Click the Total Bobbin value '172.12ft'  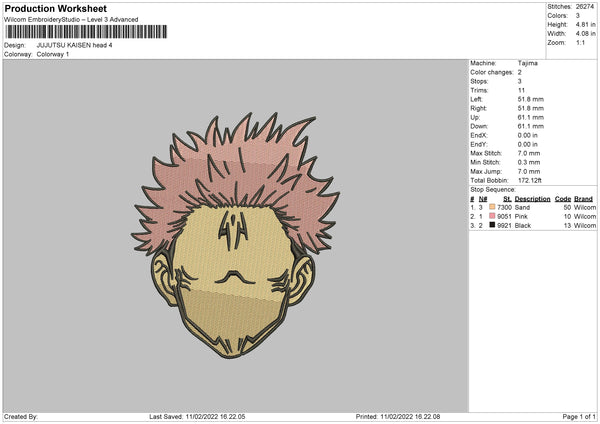pyautogui.click(x=530, y=180)
